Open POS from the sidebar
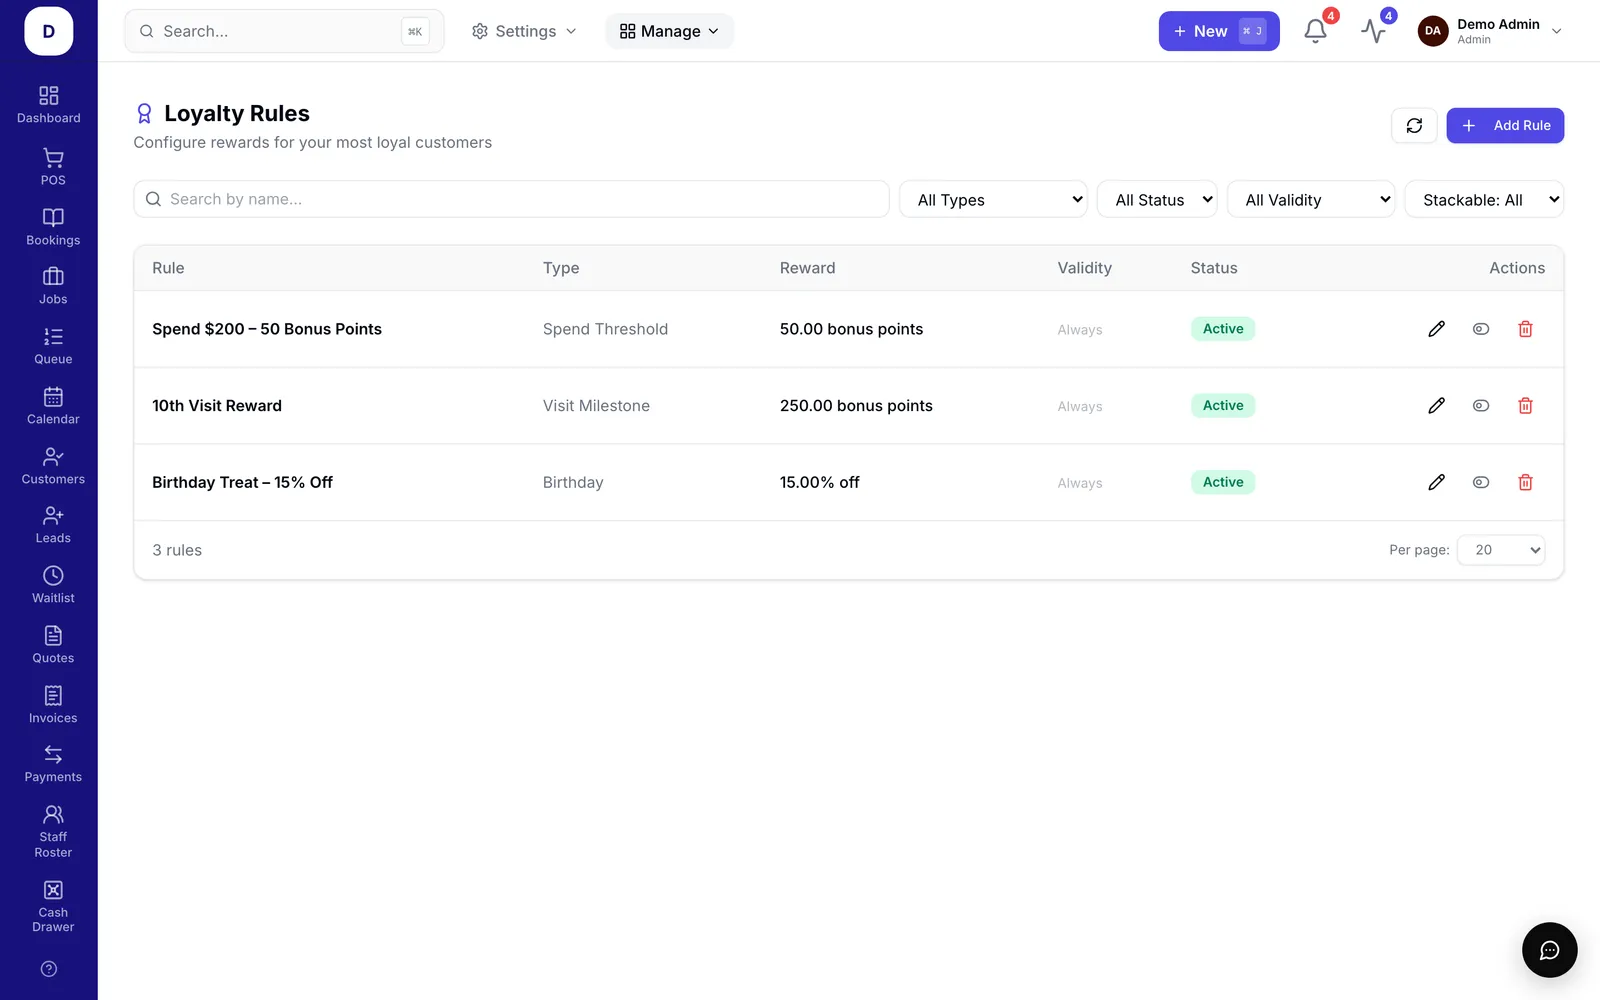The height and width of the screenshot is (1000, 1600). coord(53,167)
